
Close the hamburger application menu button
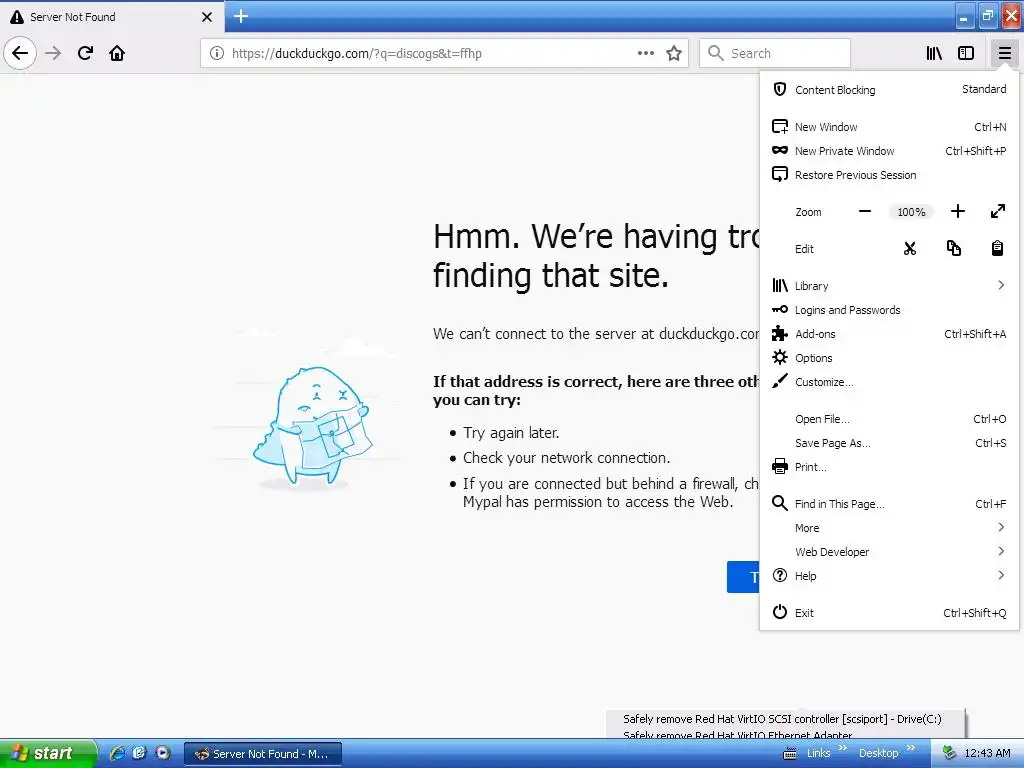(x=1004, y=54)
